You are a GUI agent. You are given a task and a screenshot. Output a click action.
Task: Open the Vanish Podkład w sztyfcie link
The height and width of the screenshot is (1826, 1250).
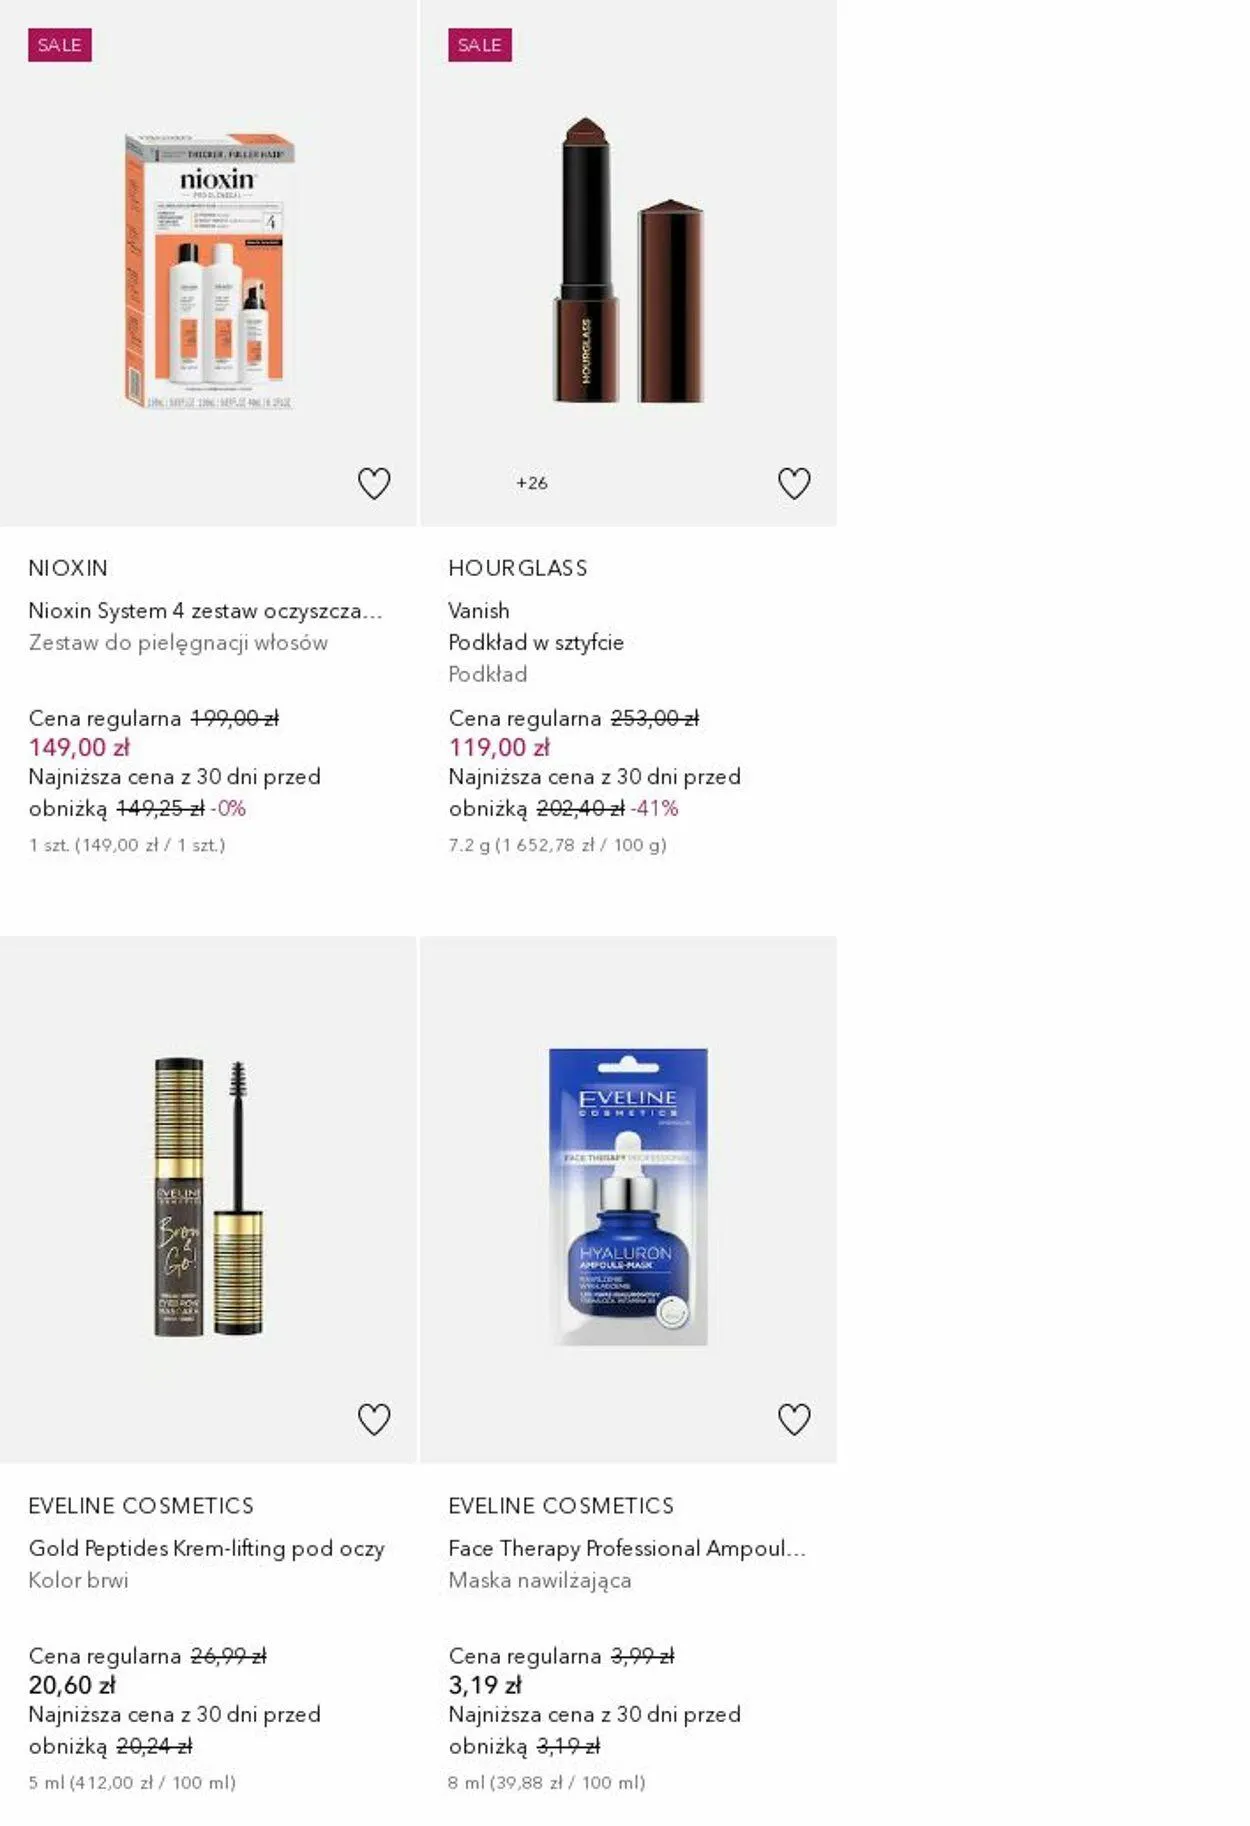tap(536, 627)
